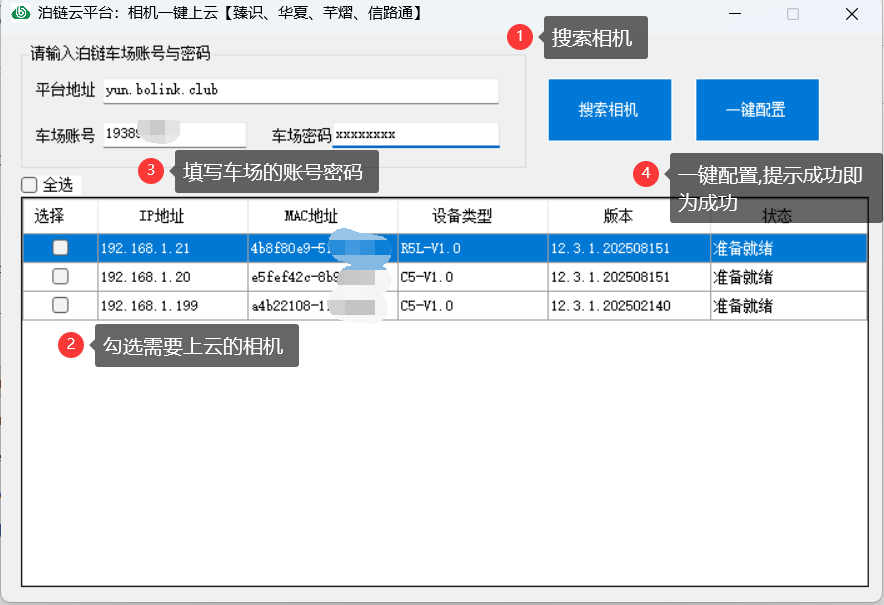This screenshot has height=605, width=884.
Task: Minimize the 泊链云平台 window
Action: 735,14
